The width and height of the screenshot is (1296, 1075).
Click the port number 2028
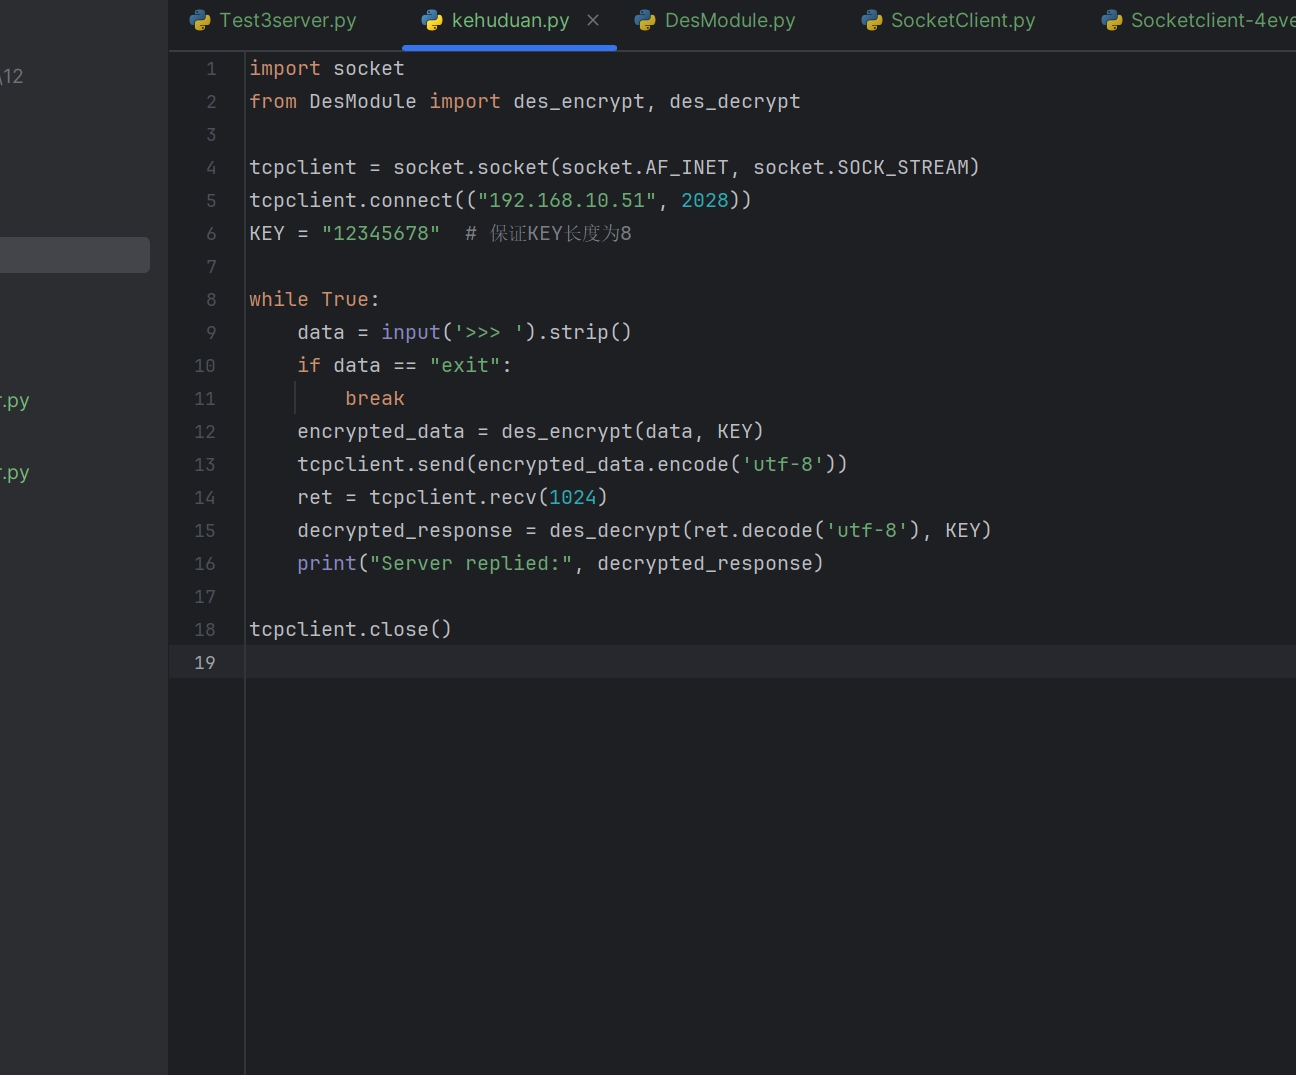pos(704,200)
